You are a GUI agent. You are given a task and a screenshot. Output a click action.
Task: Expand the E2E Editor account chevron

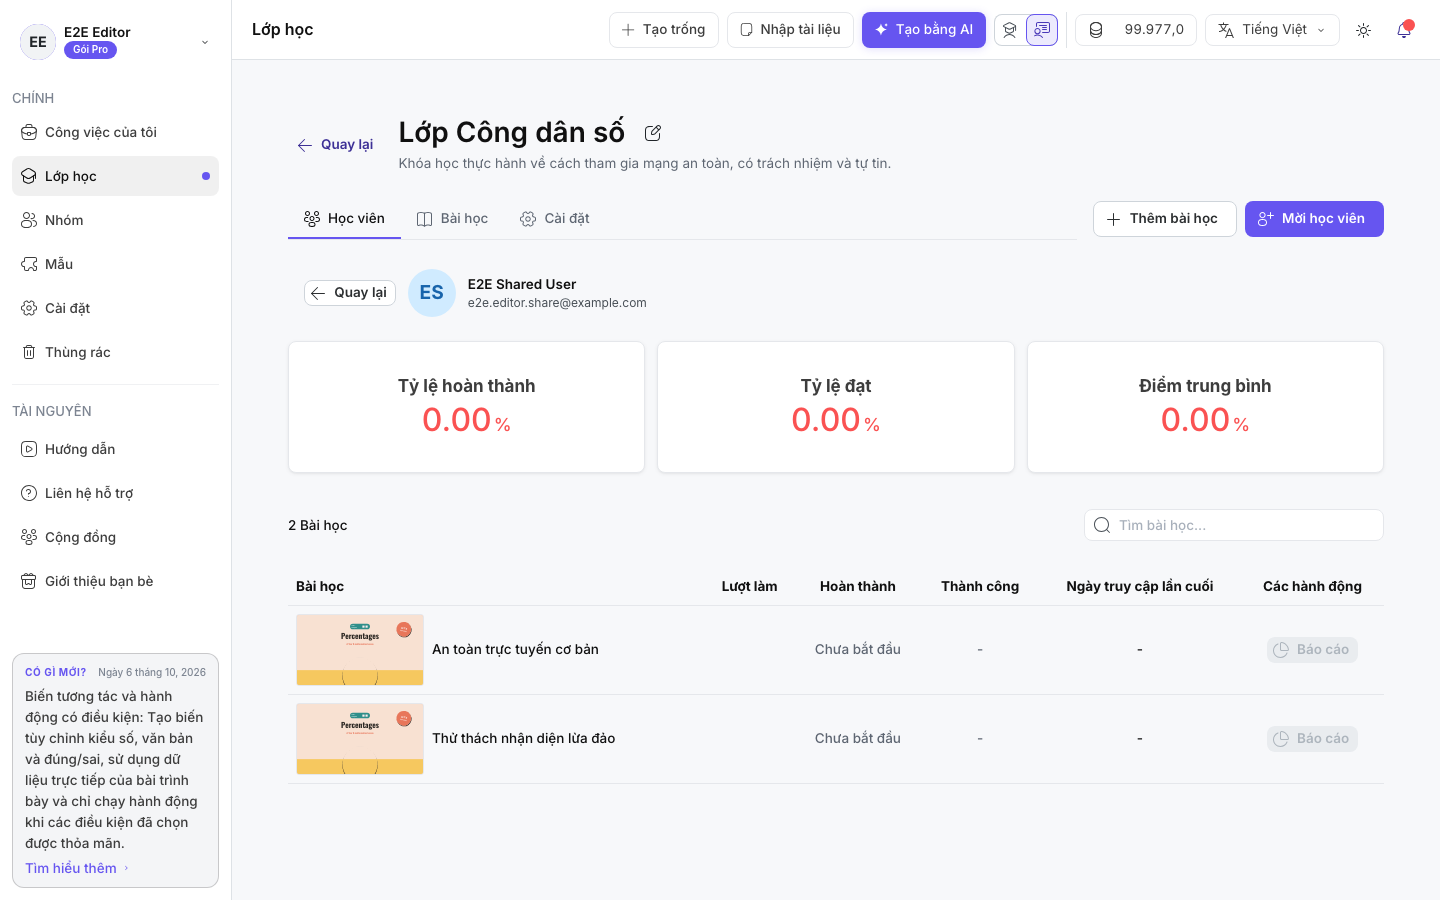[205, 42]
